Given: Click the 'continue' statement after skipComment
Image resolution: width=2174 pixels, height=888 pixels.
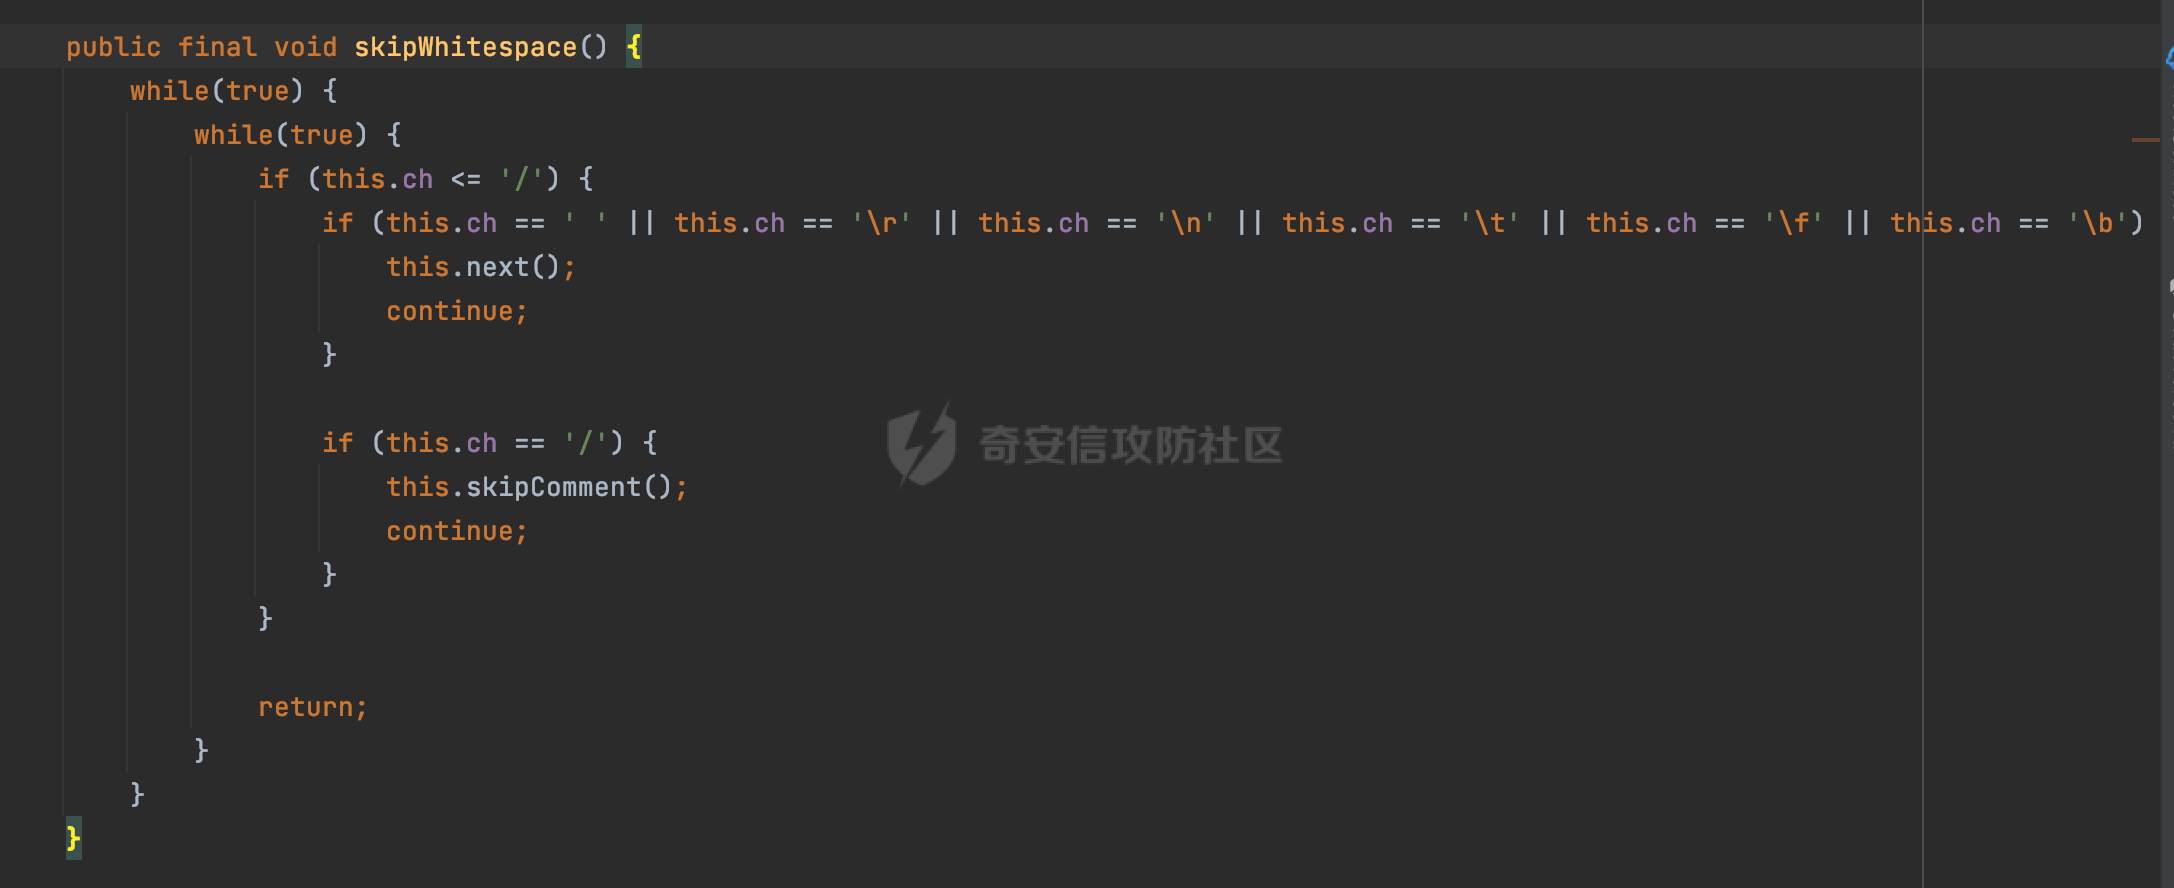Looking at the screenshot, I should (456, 531).
